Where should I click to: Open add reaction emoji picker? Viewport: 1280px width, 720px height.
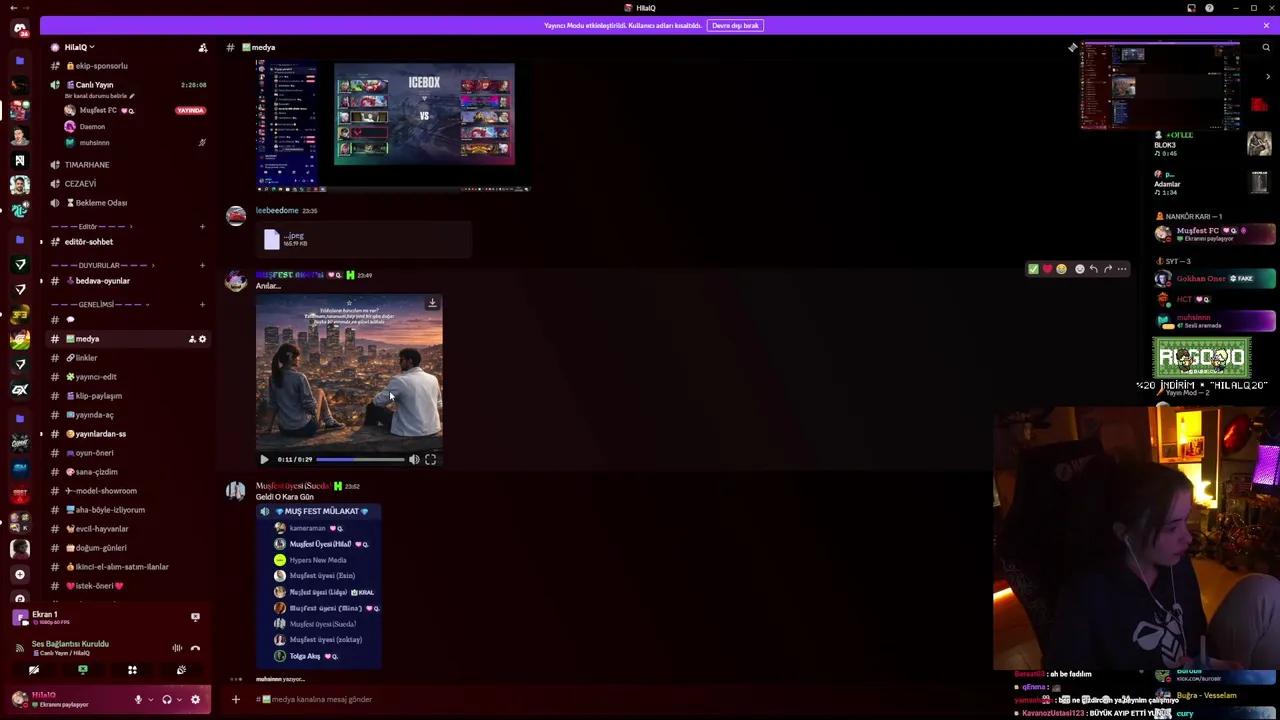(1079, 269)
